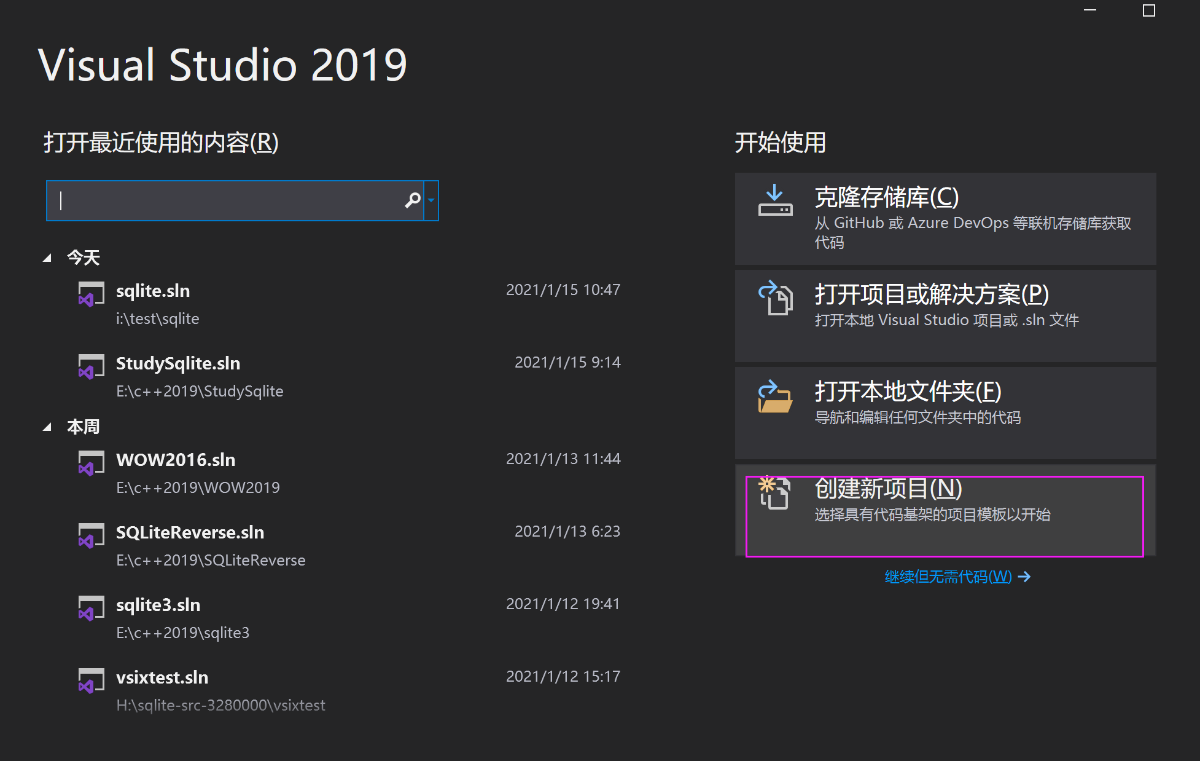Open the search box dropdown arrow

(431, 200)
